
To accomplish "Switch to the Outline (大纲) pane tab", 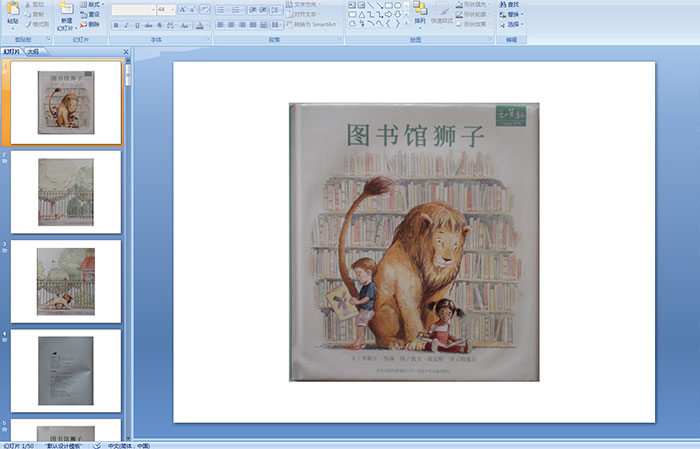I will pos(33,52).
